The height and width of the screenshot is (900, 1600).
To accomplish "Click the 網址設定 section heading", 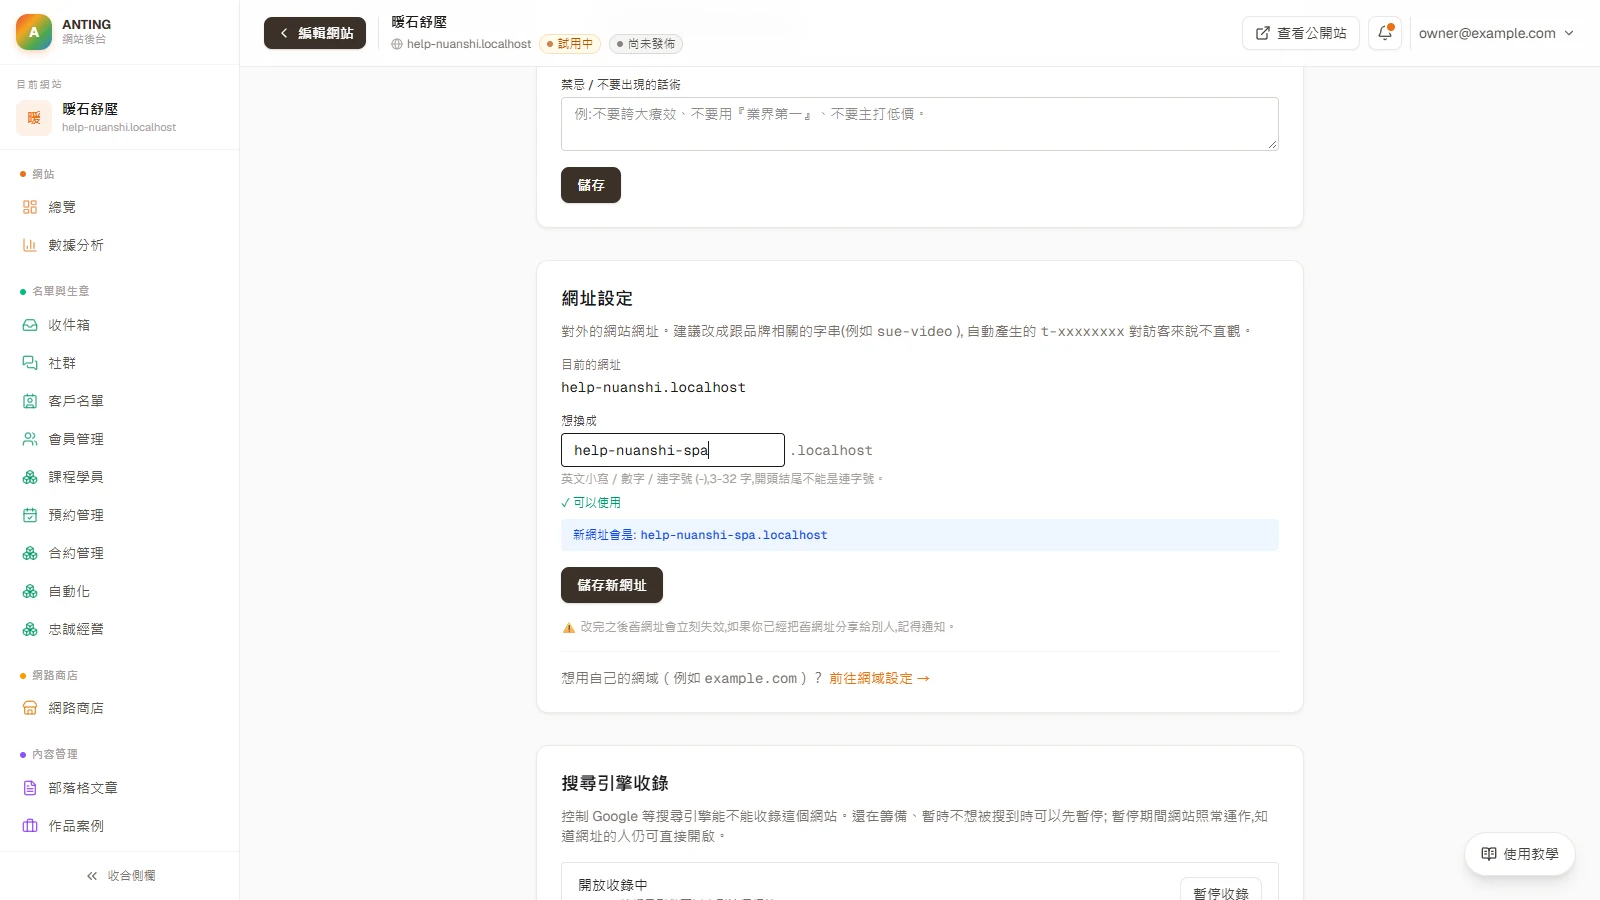I will [597, 298].
